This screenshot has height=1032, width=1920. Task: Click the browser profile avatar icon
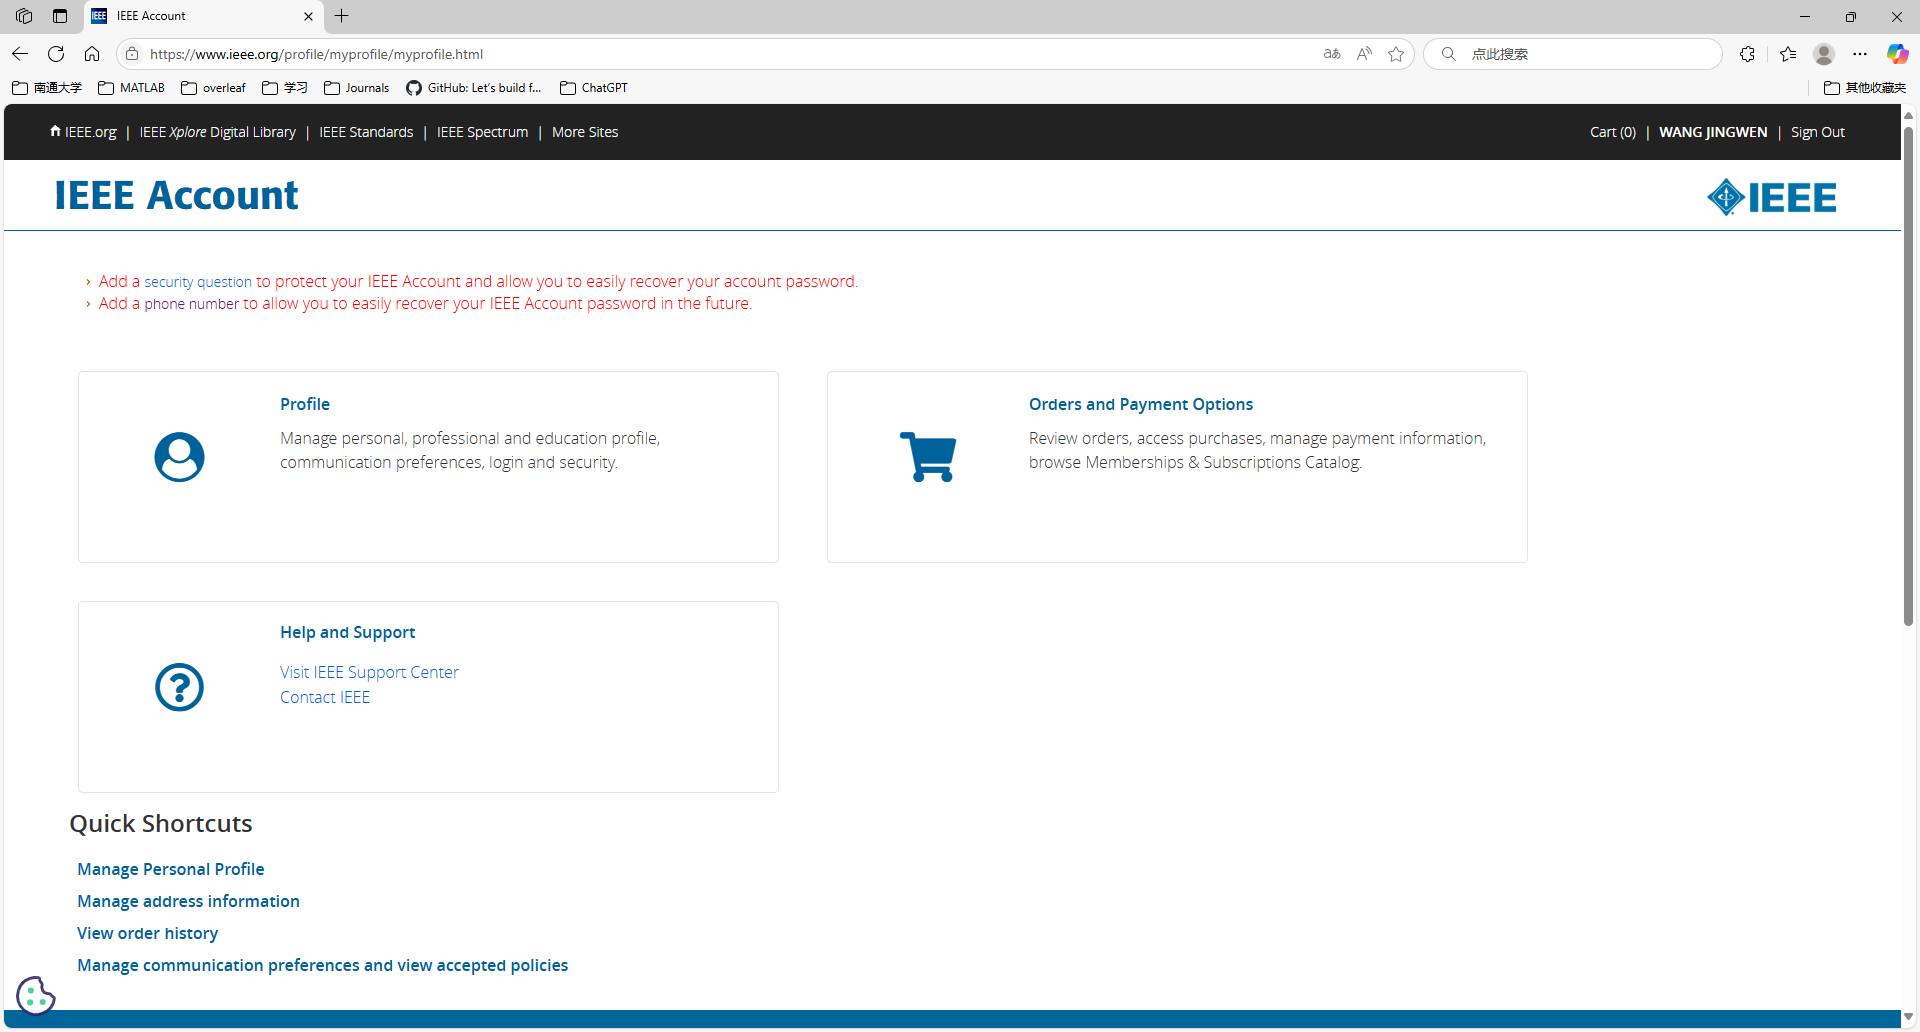click(1824, 54)
